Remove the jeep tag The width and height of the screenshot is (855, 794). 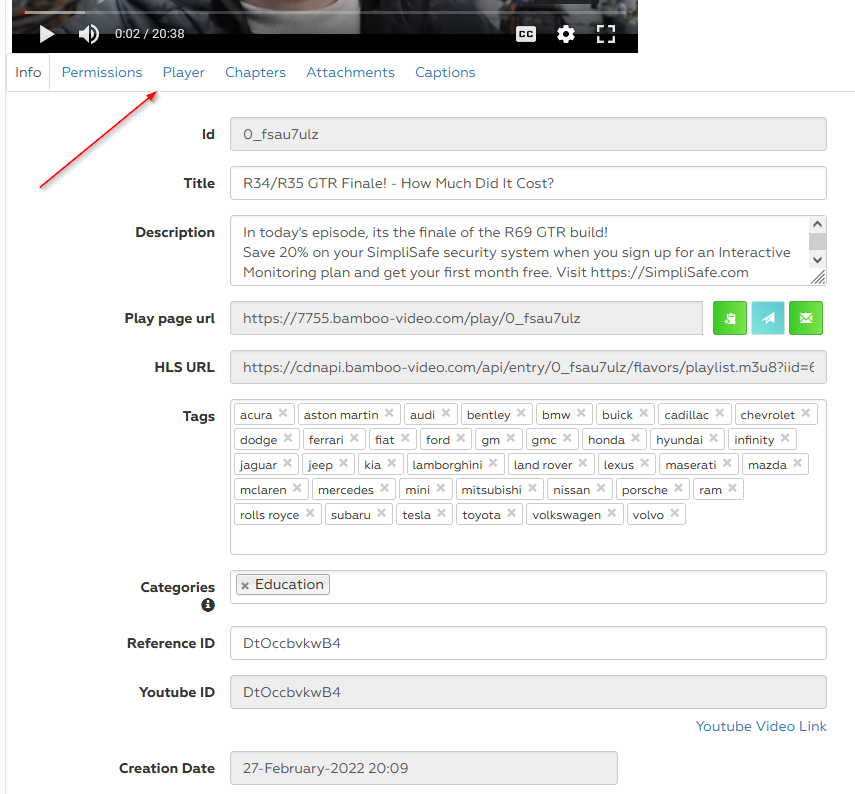point(344,463)
